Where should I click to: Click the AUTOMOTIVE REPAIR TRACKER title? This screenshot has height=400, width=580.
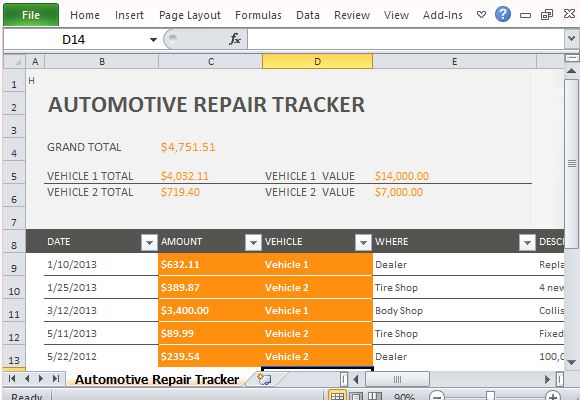point(206,105)
